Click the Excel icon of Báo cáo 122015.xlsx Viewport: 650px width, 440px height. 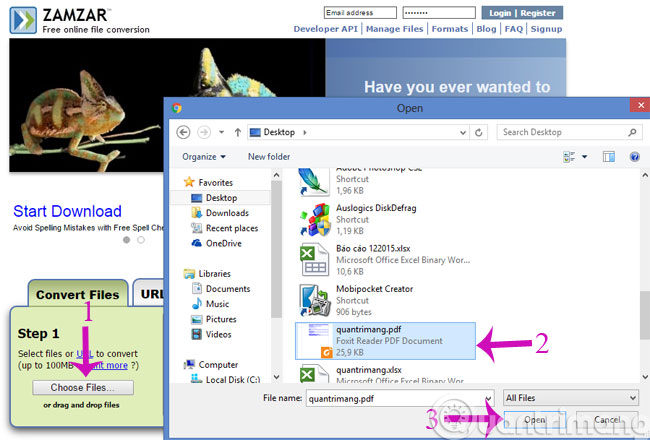click(315, 260)
